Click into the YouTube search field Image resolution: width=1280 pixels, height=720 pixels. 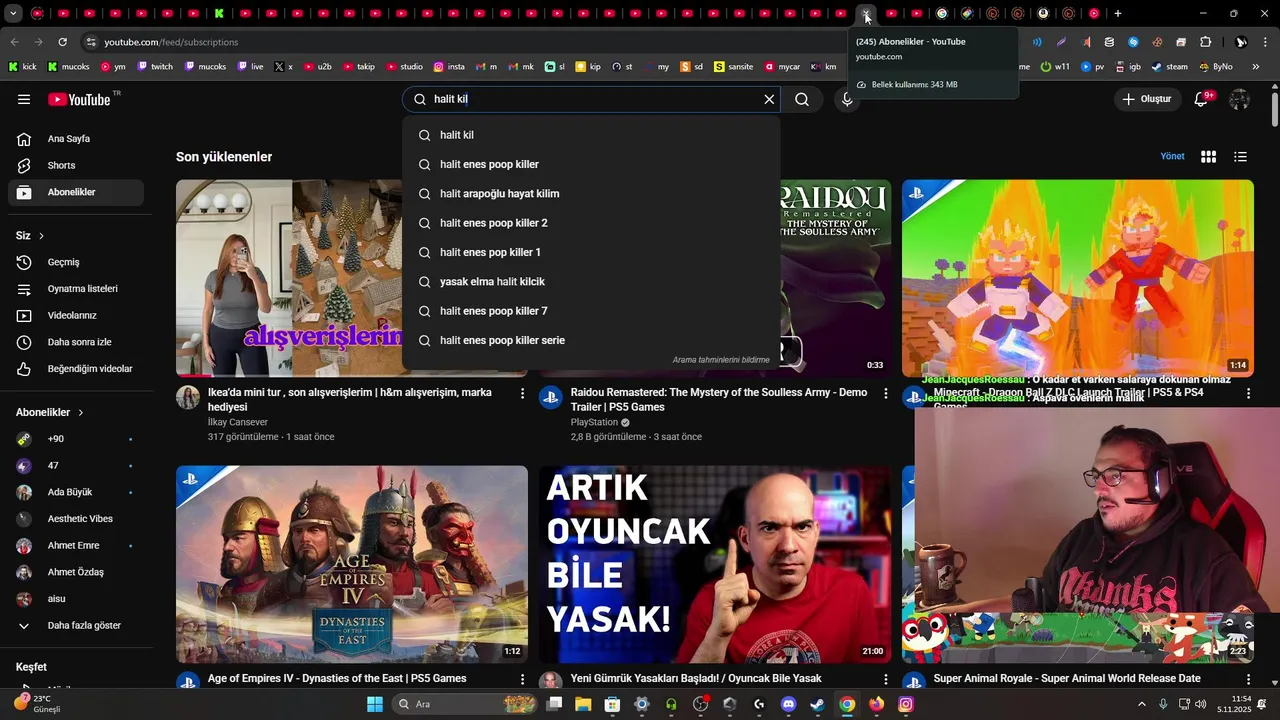tap(592, 99)
